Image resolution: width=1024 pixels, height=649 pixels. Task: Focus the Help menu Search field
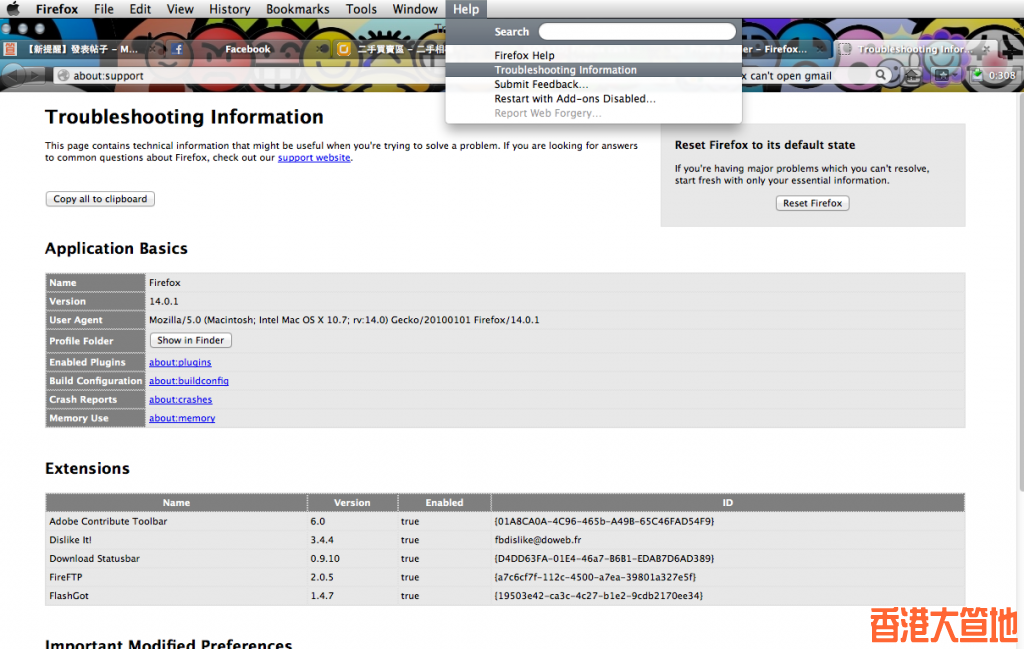coord(637,31)
